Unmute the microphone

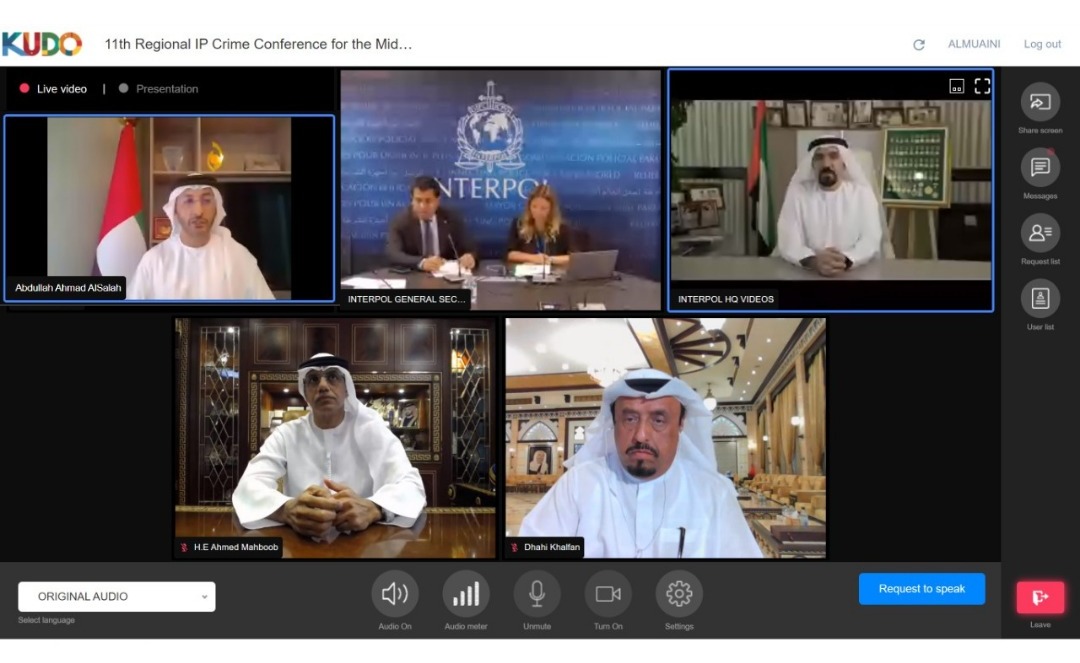click(537, 593)
